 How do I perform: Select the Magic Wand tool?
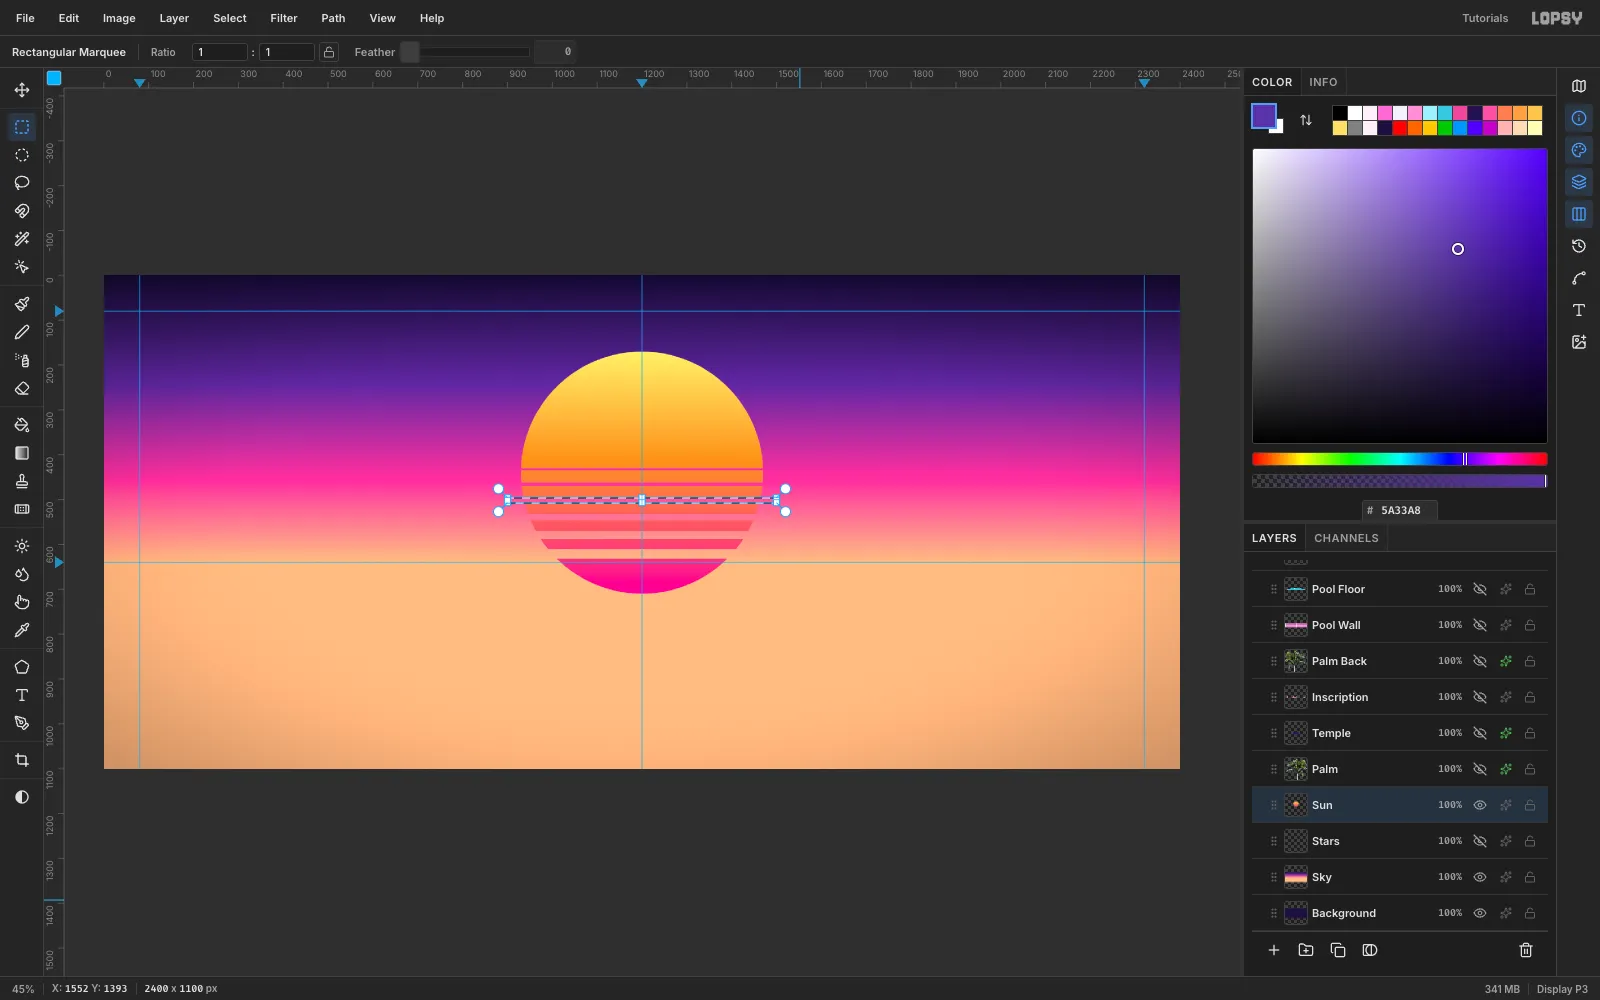(22, 239)
